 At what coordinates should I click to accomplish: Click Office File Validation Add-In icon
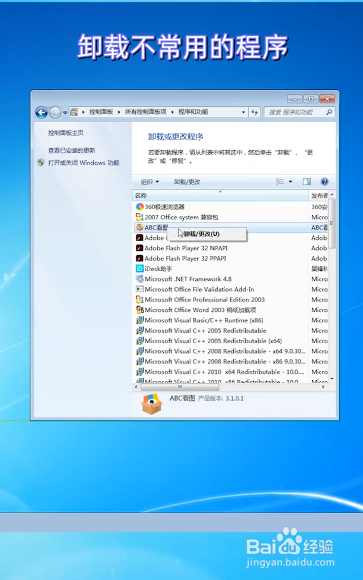(x=140, y=289)
